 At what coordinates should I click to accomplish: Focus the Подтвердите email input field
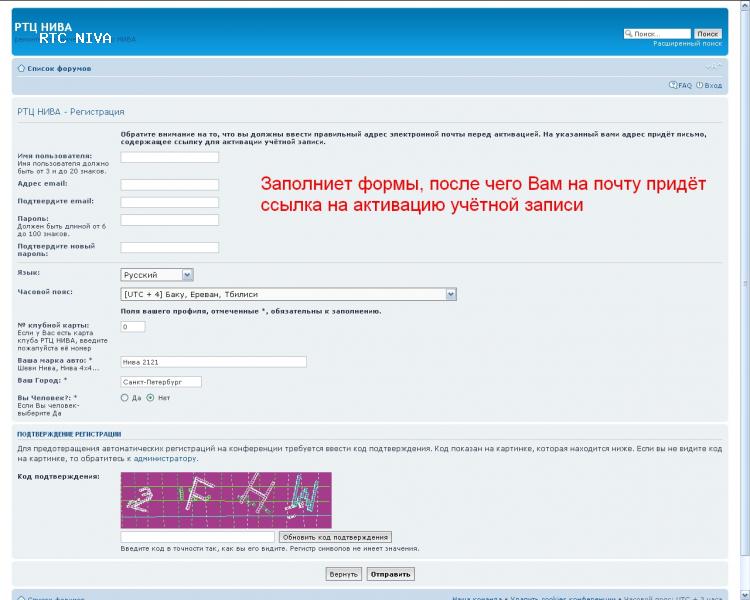[x=170, y=202]
